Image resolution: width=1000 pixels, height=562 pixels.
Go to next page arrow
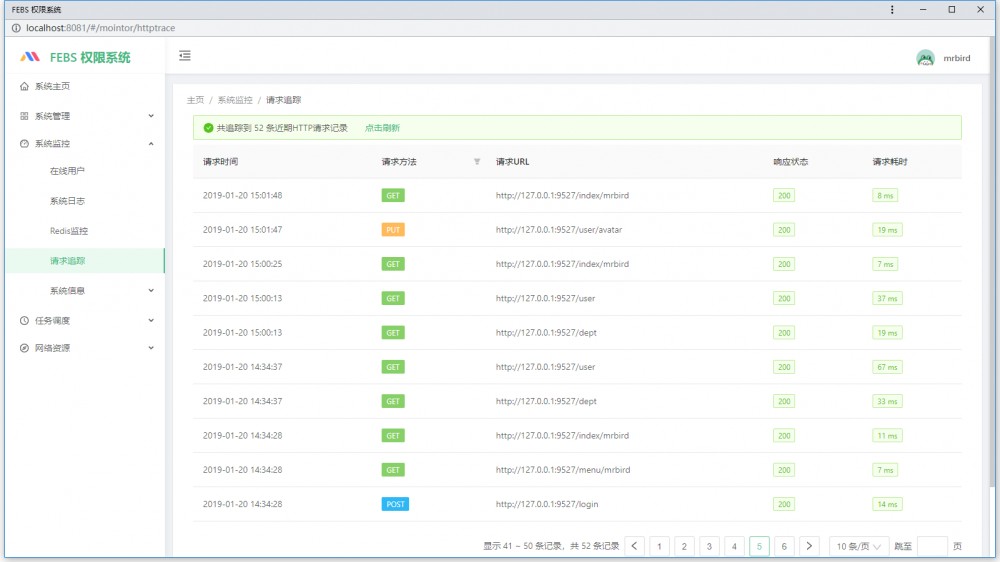tap(809, 546)
